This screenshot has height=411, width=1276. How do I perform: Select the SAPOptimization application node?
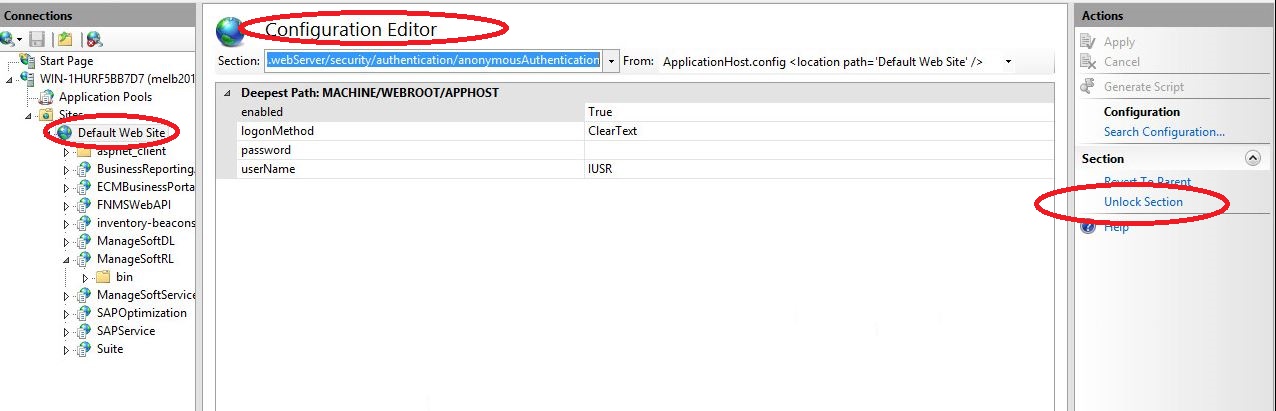141,313
